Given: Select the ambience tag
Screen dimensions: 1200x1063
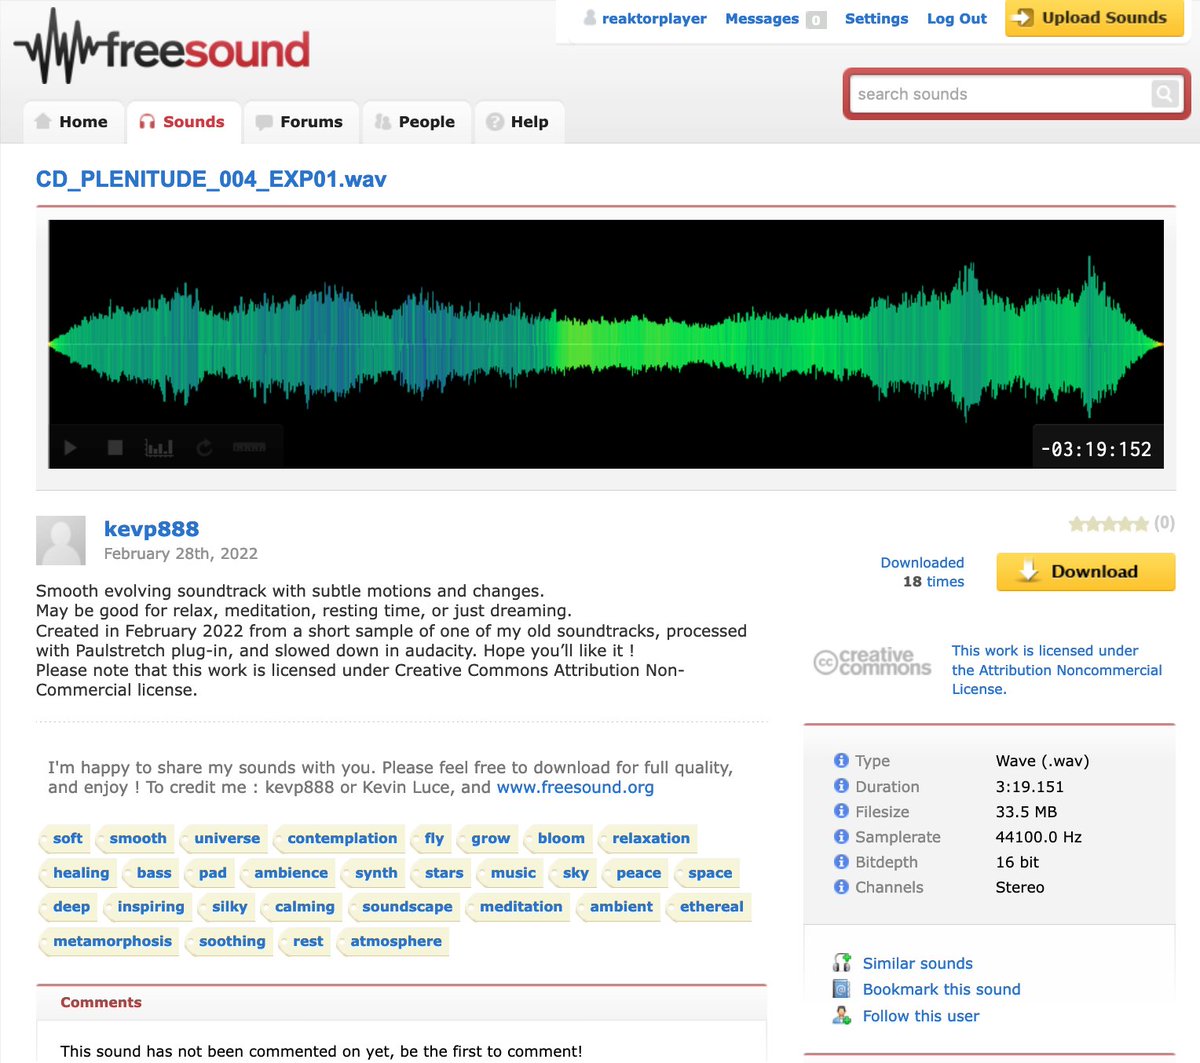Looking at the screenshot, I should tap(288, 873).
